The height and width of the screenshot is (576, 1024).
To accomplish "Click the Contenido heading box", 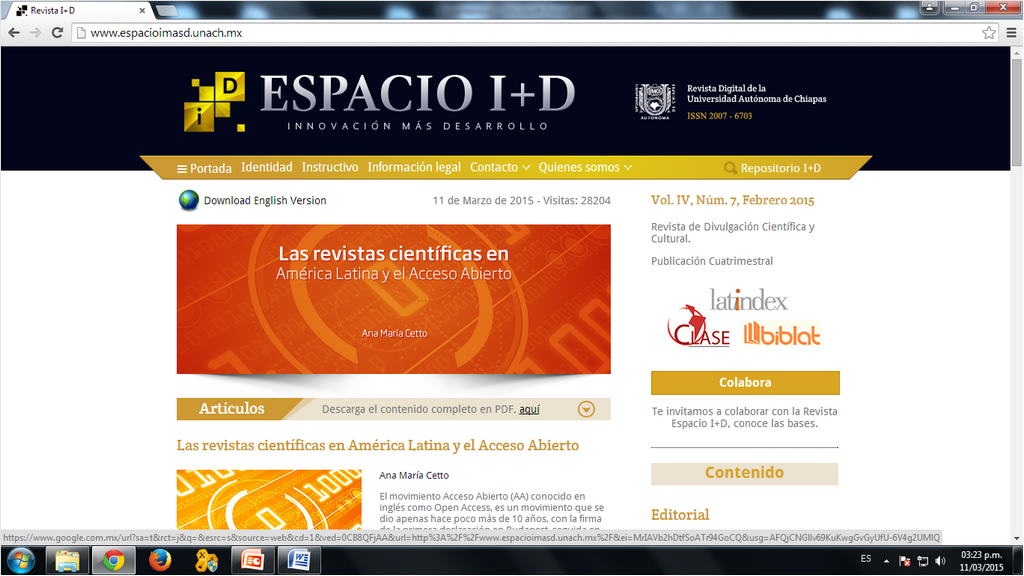I will (x=744, y=473).
